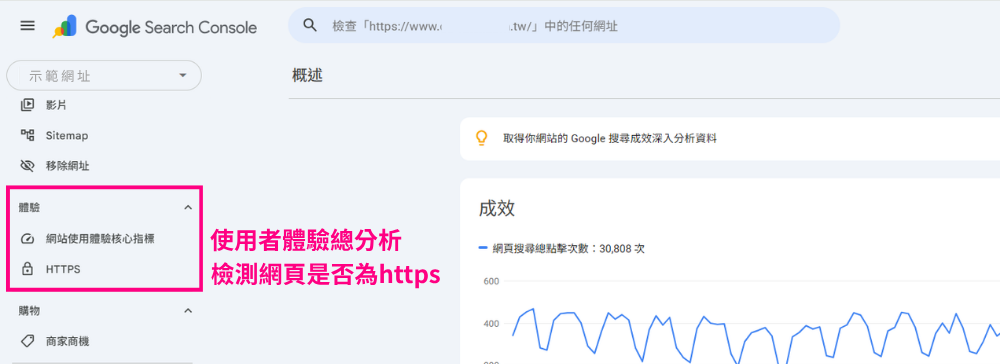Open the Sitemap page

pyautogui.click(x=67, y=136)
